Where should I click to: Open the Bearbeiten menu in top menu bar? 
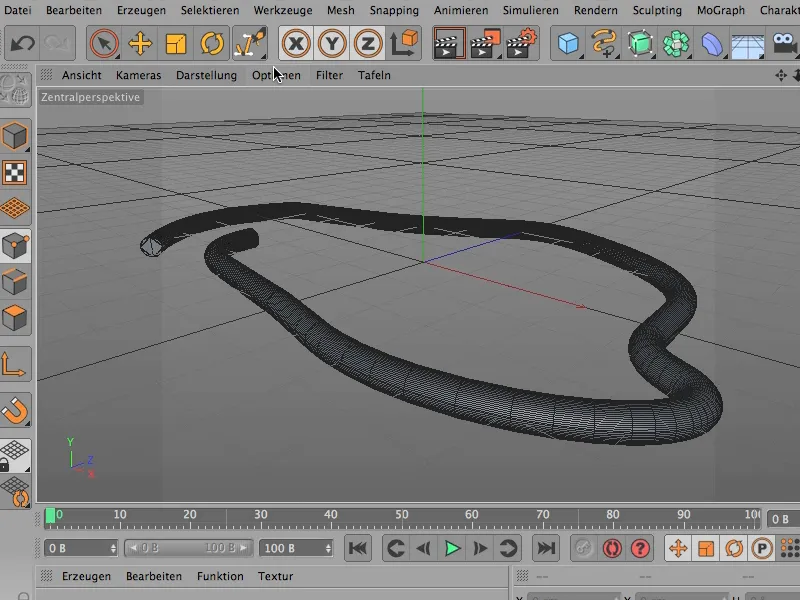(74, 10)
